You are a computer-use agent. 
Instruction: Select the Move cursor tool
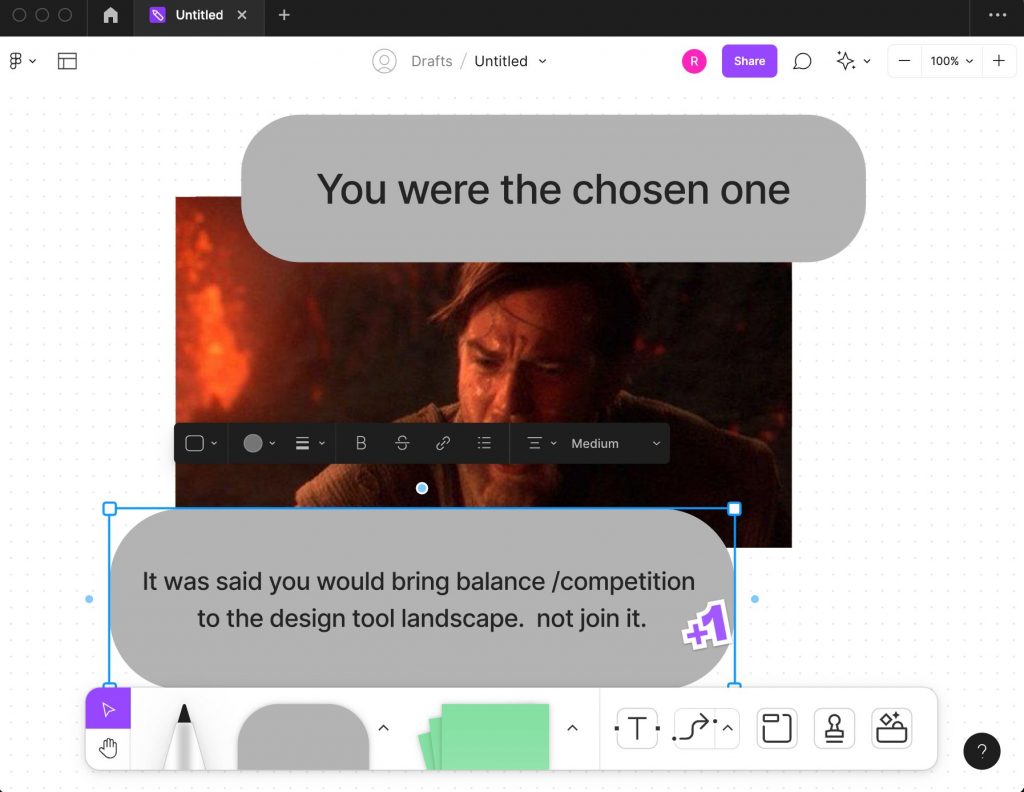(108, 708)
